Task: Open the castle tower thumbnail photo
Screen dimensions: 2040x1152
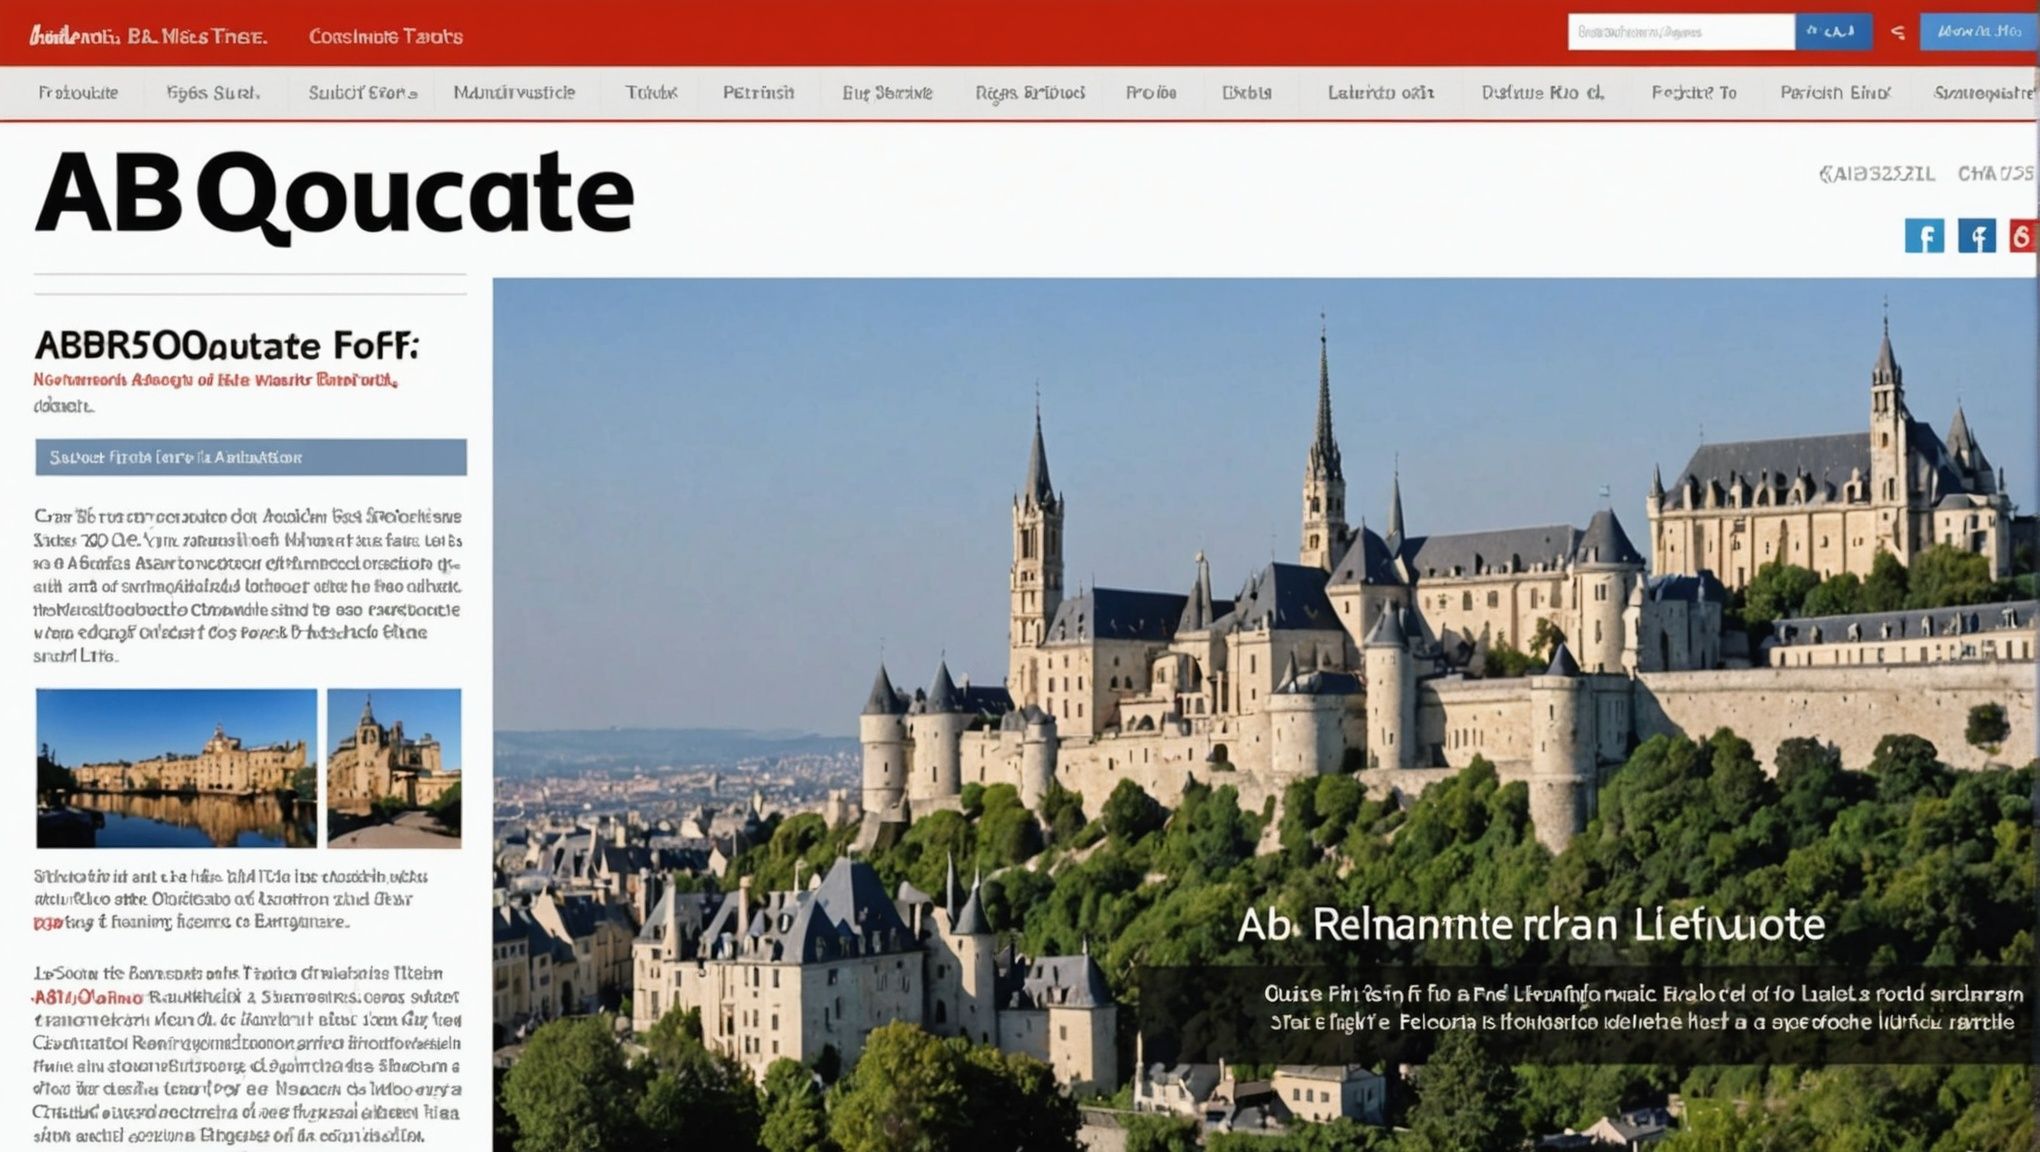Action: (394, 768)
